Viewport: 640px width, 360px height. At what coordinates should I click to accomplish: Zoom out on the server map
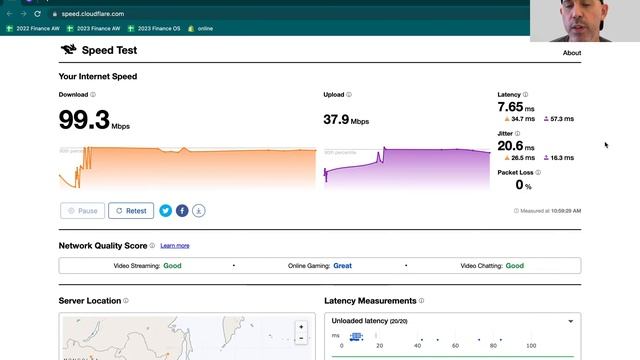(301, 338)
